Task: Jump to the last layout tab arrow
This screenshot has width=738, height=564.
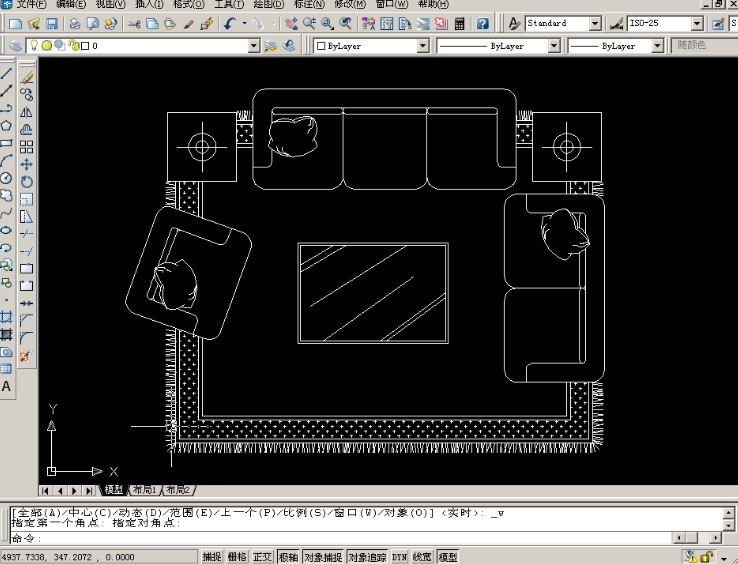Action: click(x=89, y=491)
